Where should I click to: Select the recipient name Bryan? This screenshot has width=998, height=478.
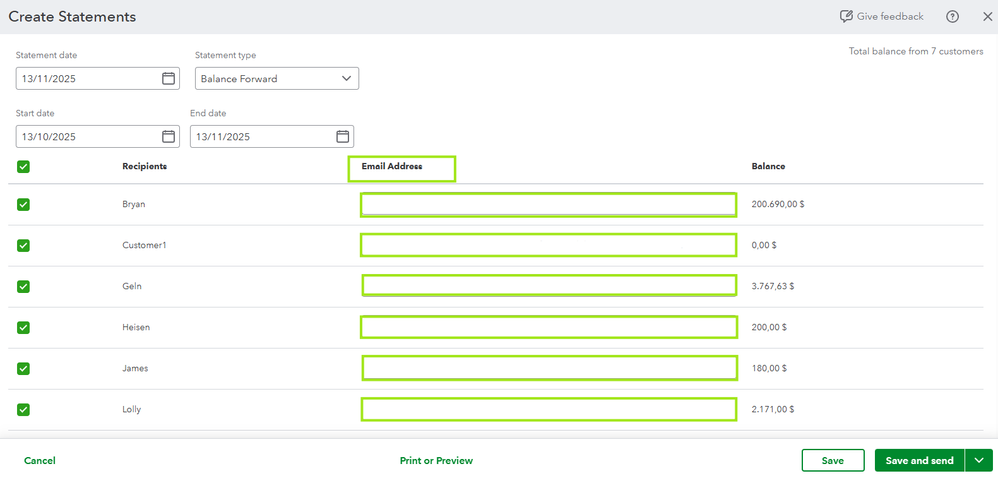click(x=132, y=204)
